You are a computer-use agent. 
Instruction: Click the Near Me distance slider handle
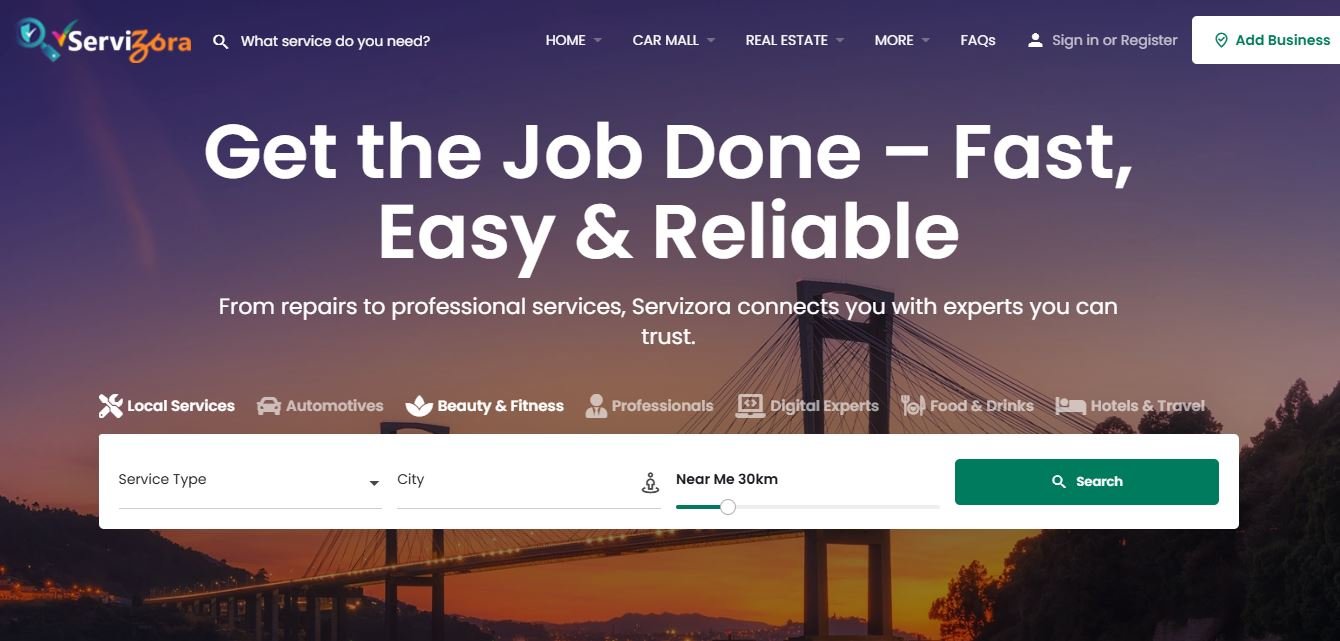(728, 507)
